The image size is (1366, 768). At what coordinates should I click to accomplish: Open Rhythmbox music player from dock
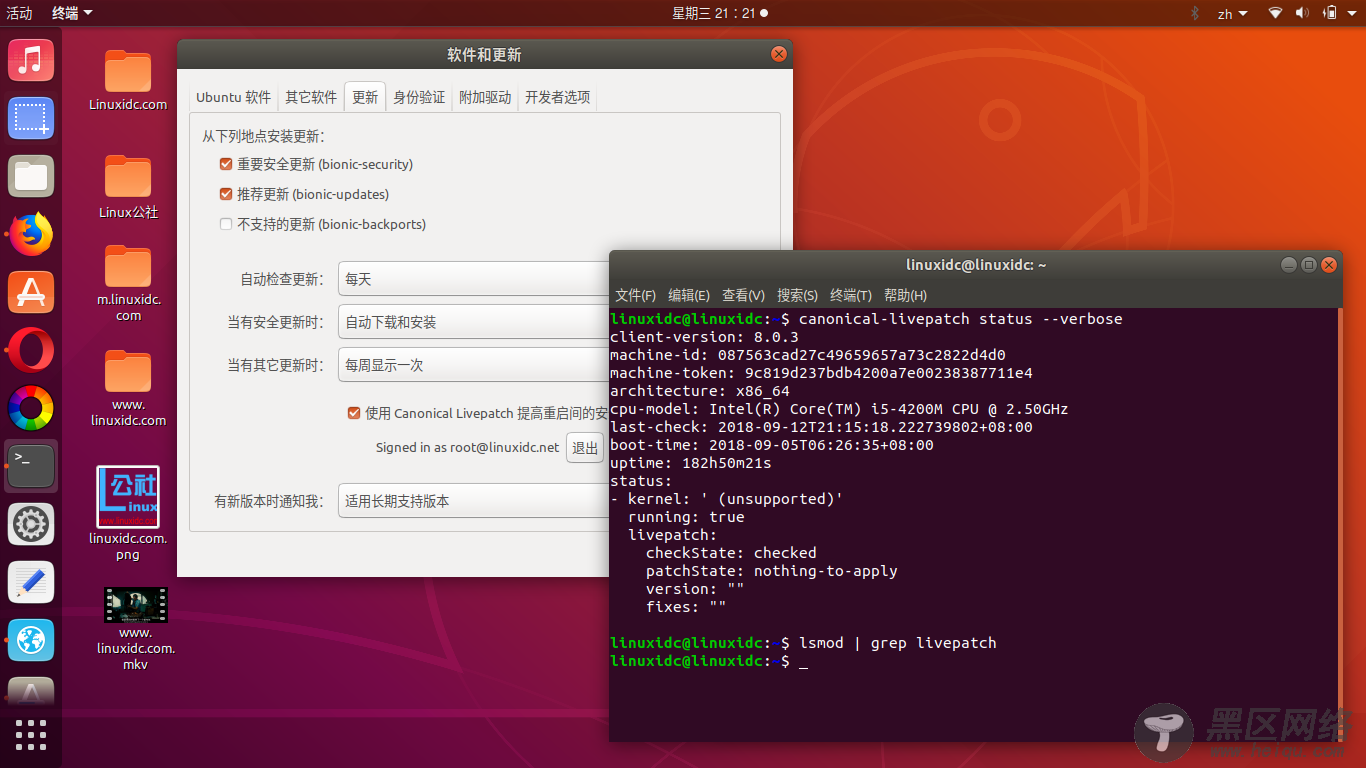(31, 61)
